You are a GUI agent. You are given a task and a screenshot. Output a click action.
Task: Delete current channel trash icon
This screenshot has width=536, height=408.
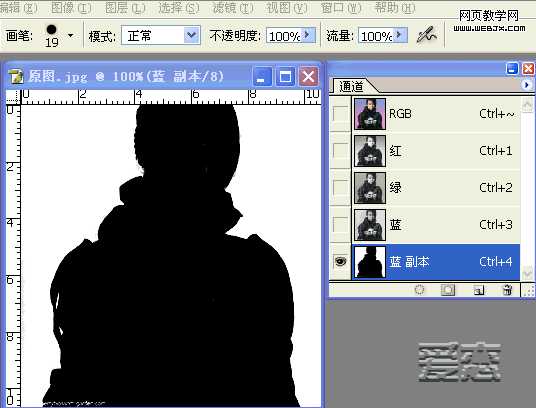(x=508, y=290)
